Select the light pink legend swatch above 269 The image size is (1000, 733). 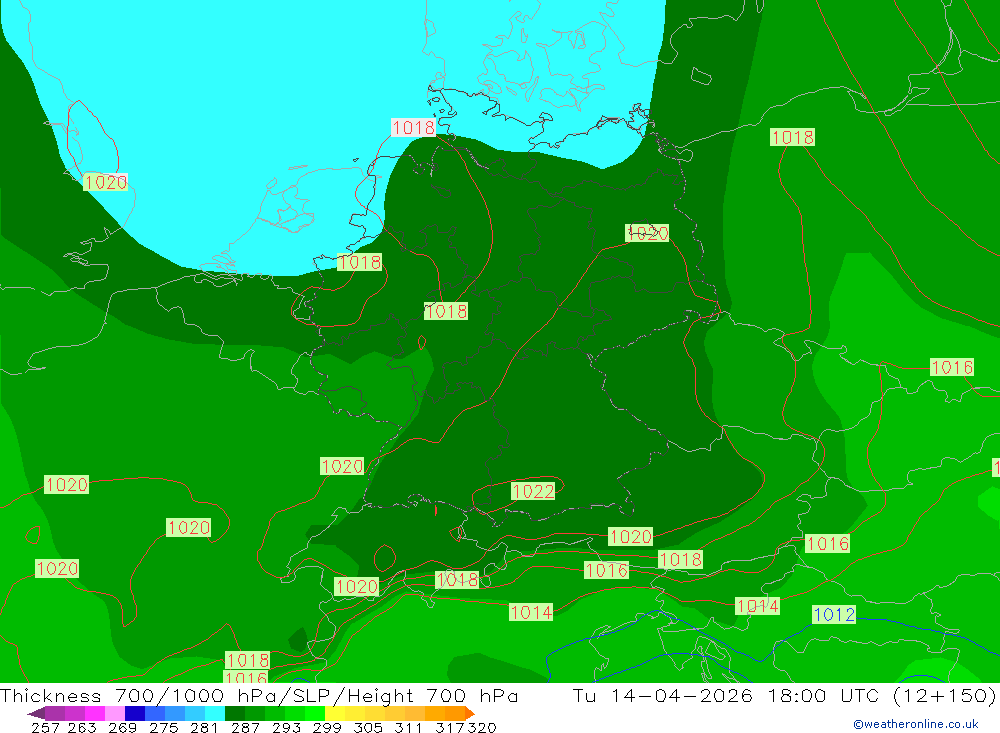(x=115, y=713)
